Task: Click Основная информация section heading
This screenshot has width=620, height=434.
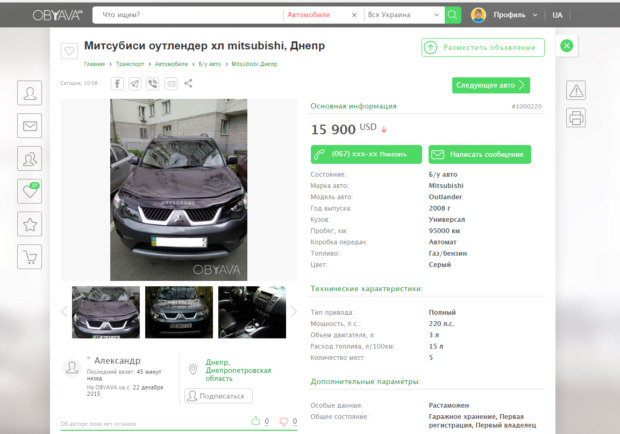Action: (353, 106)
